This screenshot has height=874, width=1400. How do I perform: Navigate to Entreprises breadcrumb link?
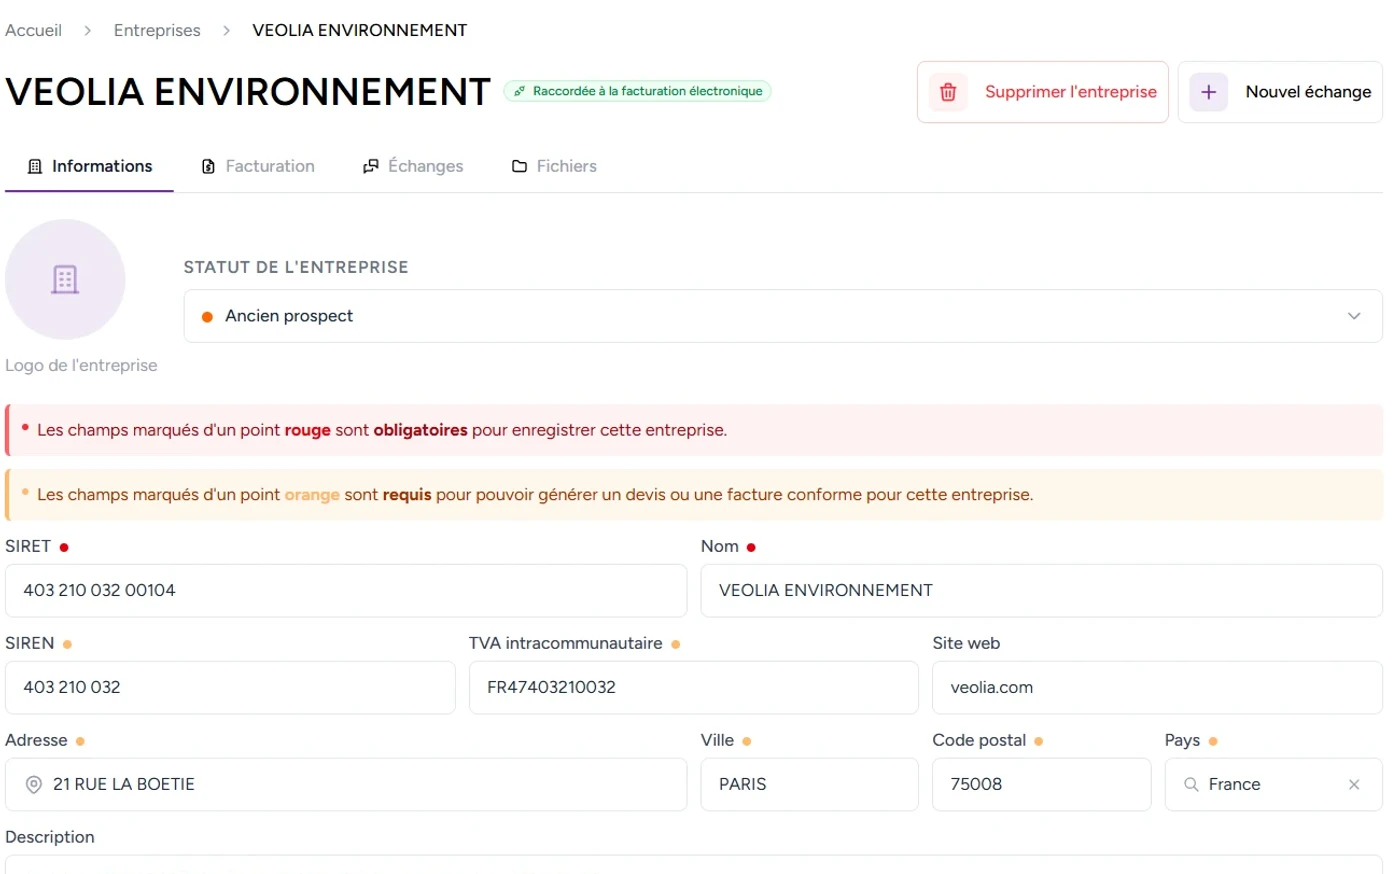tap(157, 30)
